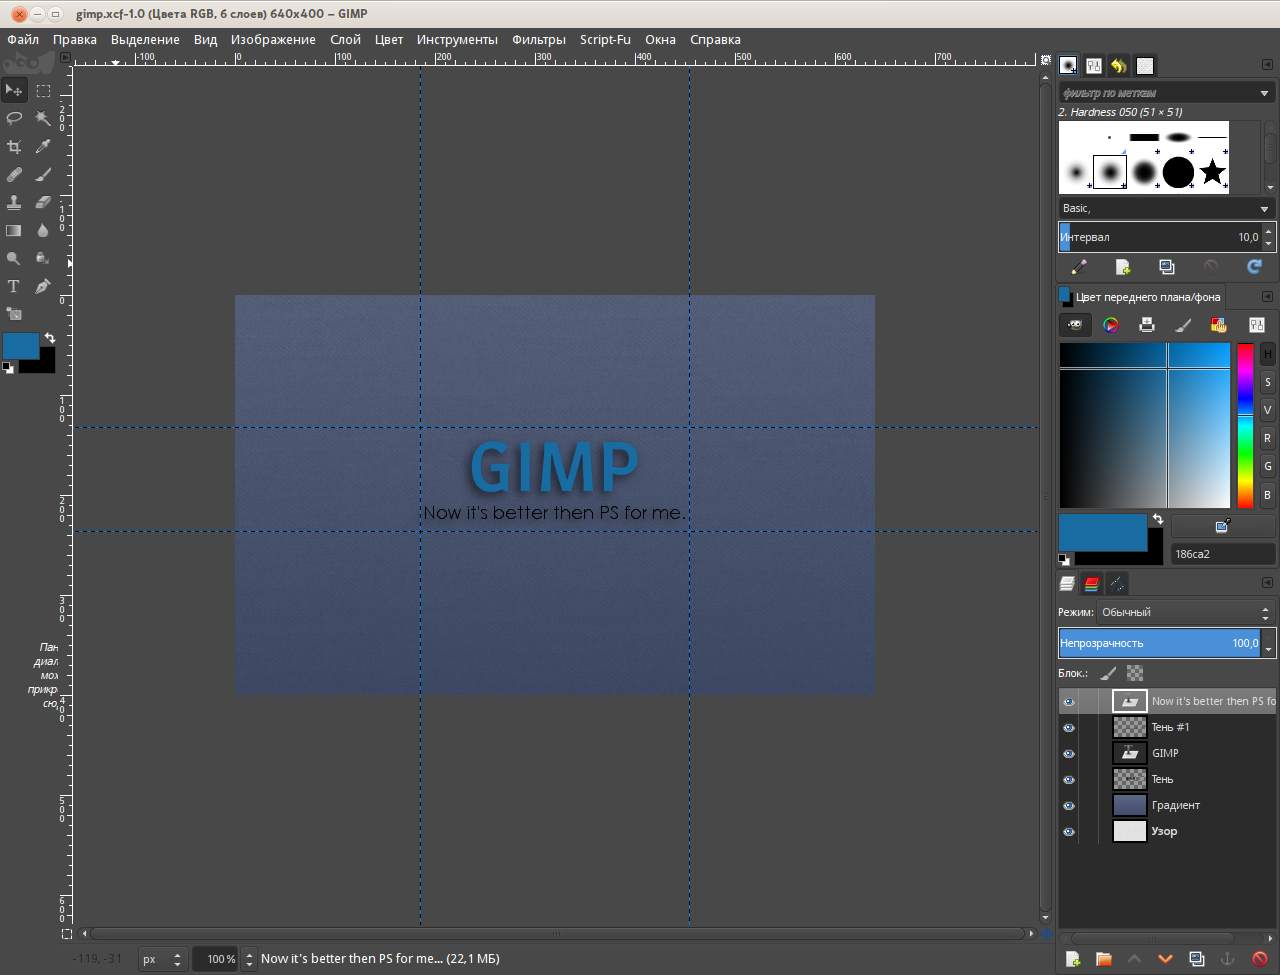Image resolution: width=1280 pixels, height=975 pixels.
Task: Select the Heal bandage tool
Action: pyautogui.click(x=14, y=174)
